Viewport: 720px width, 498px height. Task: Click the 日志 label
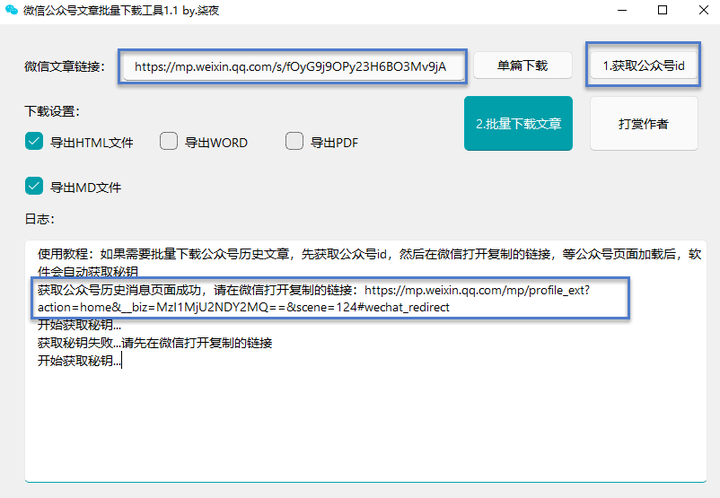(x=39, y=219)
